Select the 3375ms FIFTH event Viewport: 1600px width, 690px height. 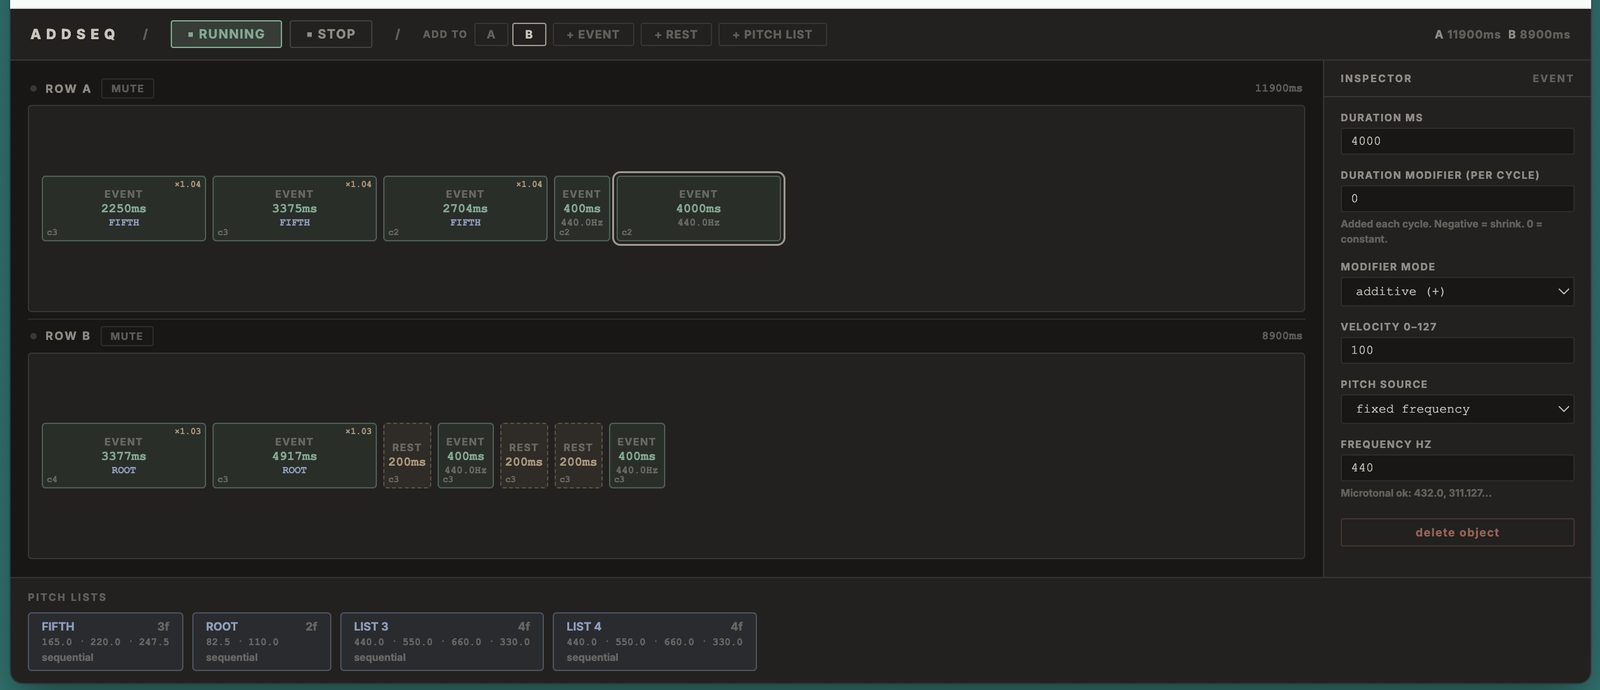[295, 208]
